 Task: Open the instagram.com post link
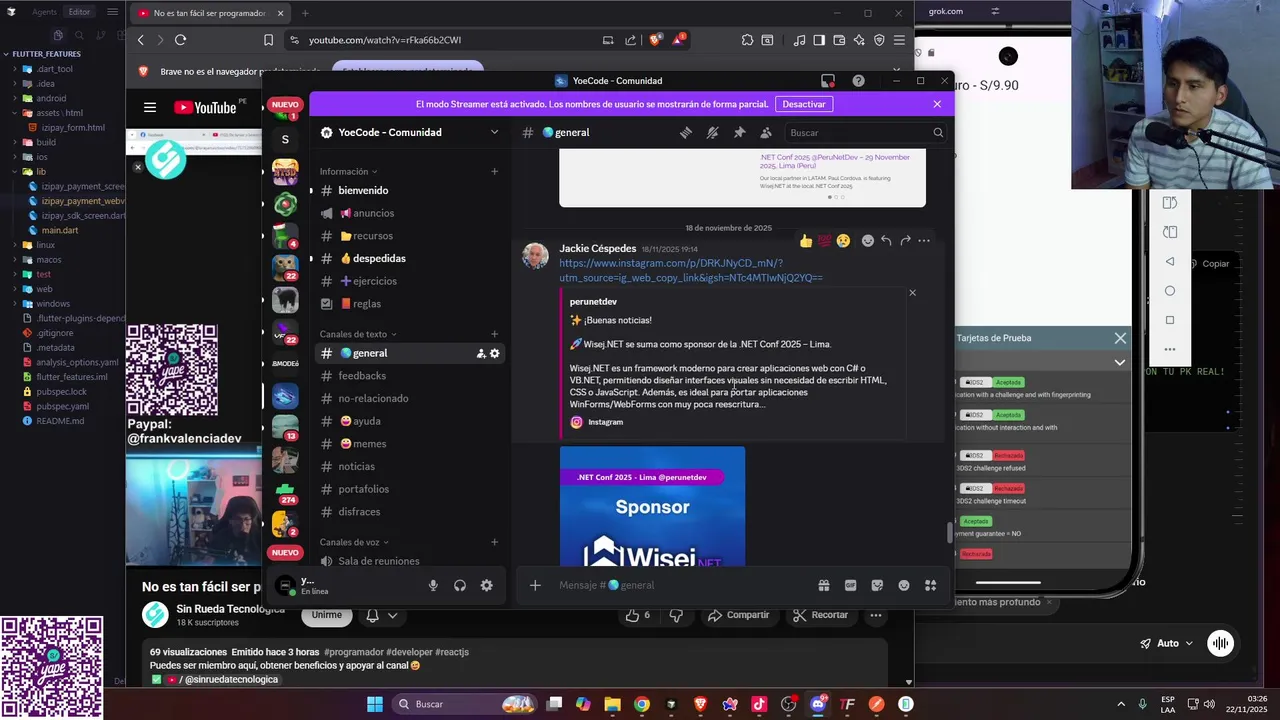coord(690,270)
